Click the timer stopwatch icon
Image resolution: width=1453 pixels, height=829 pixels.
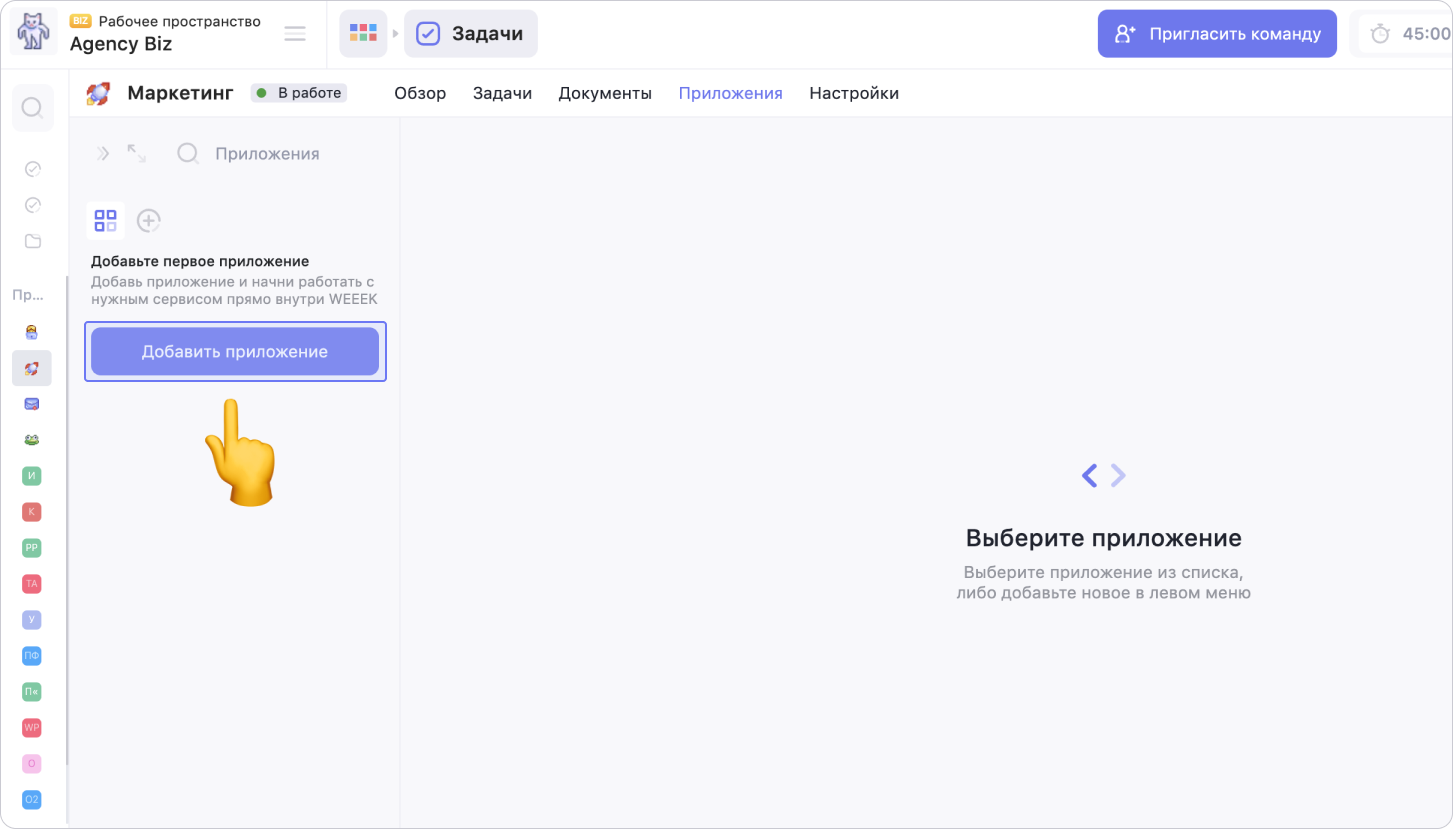coord(1380,34)
